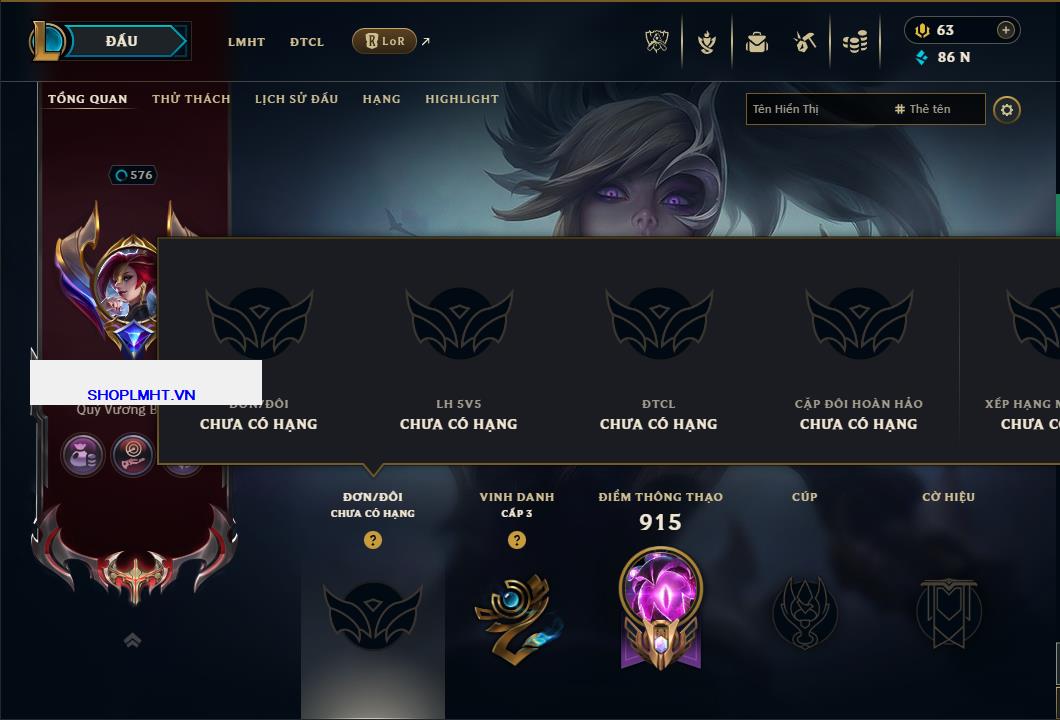Expand the profile banner chevron arrow
The height and width of the screenshot is (720, 1060).
tap(132, 640)
